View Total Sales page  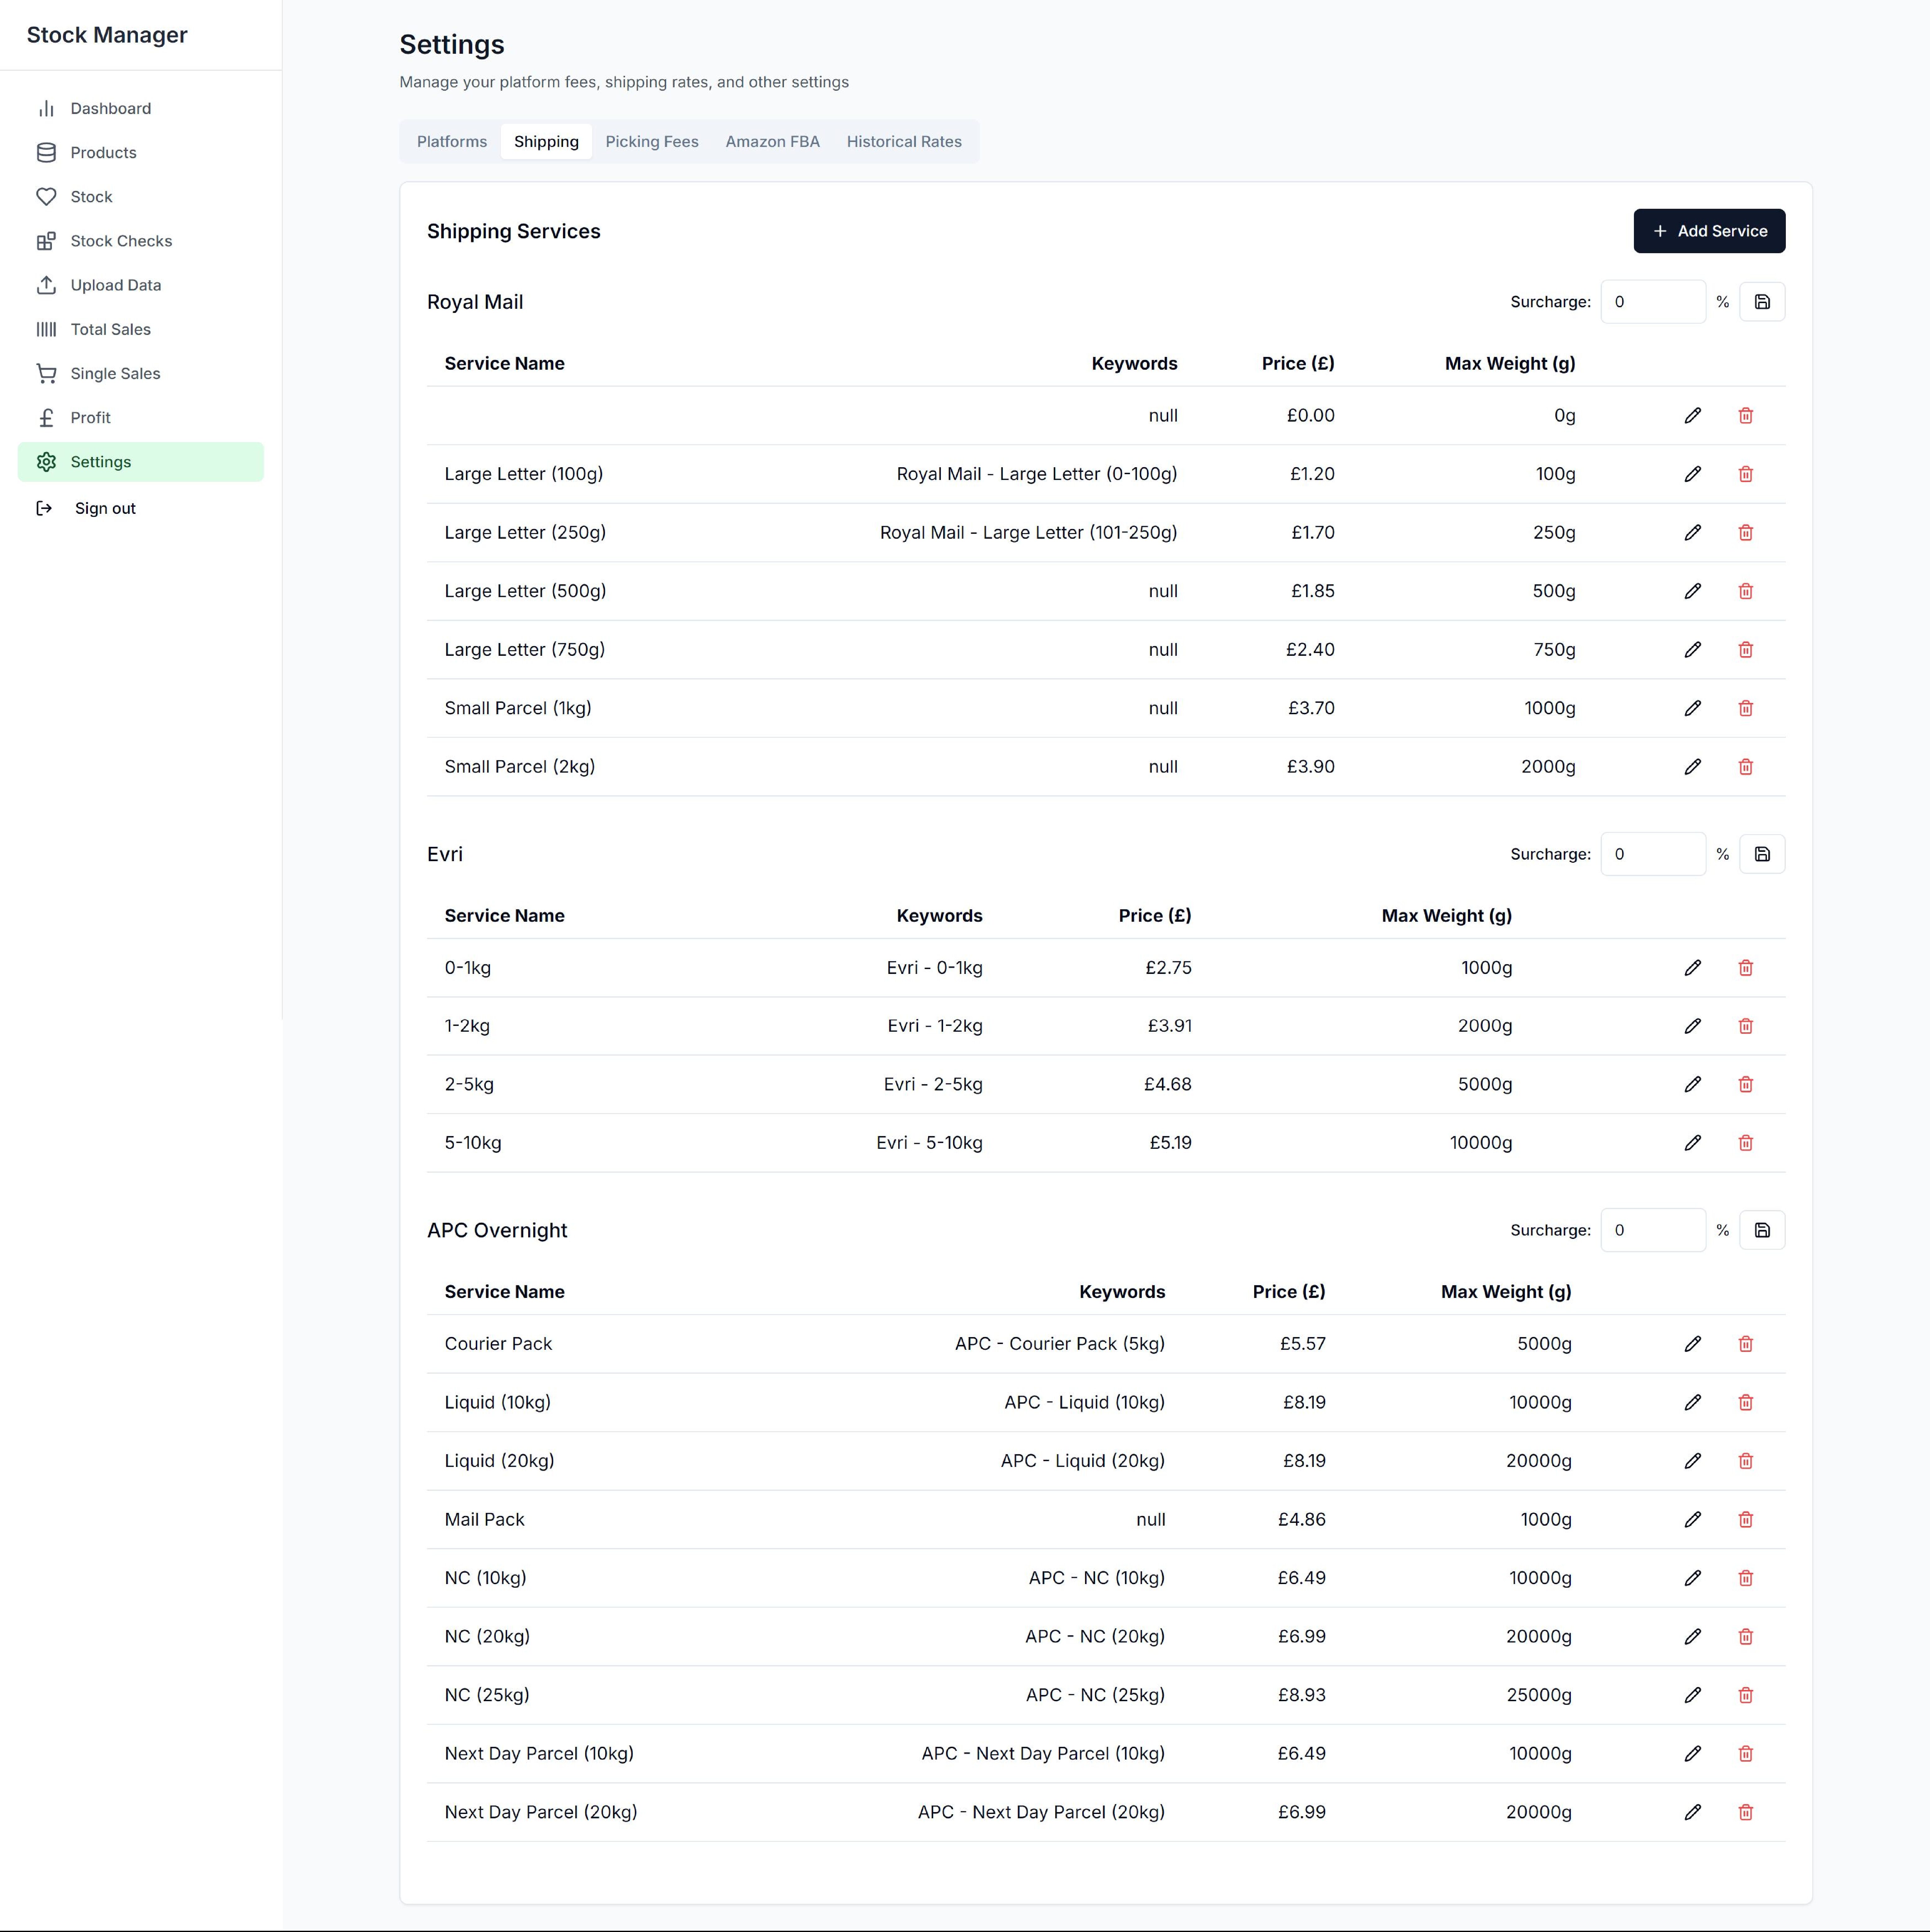[x=141, y=329]
